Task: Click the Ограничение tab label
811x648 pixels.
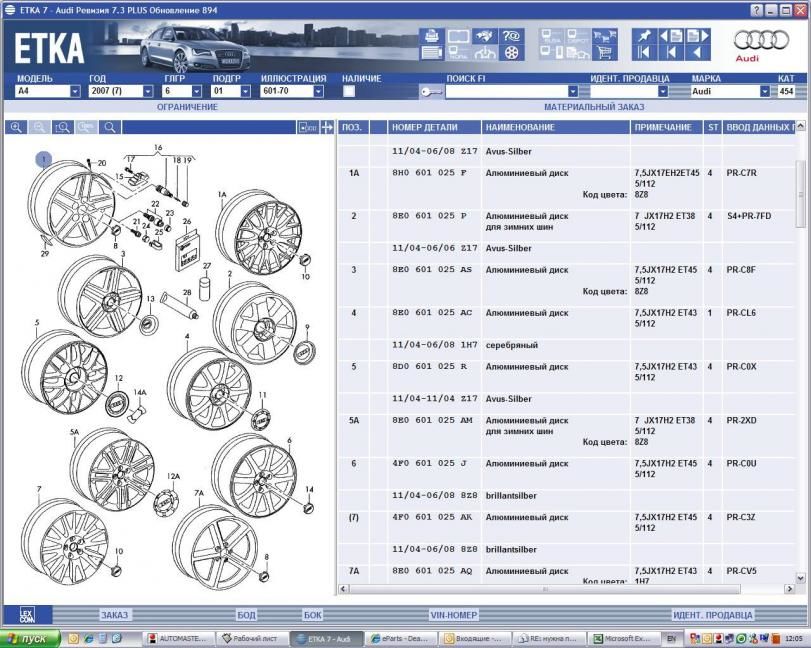Action: click(x=187, y=107)
